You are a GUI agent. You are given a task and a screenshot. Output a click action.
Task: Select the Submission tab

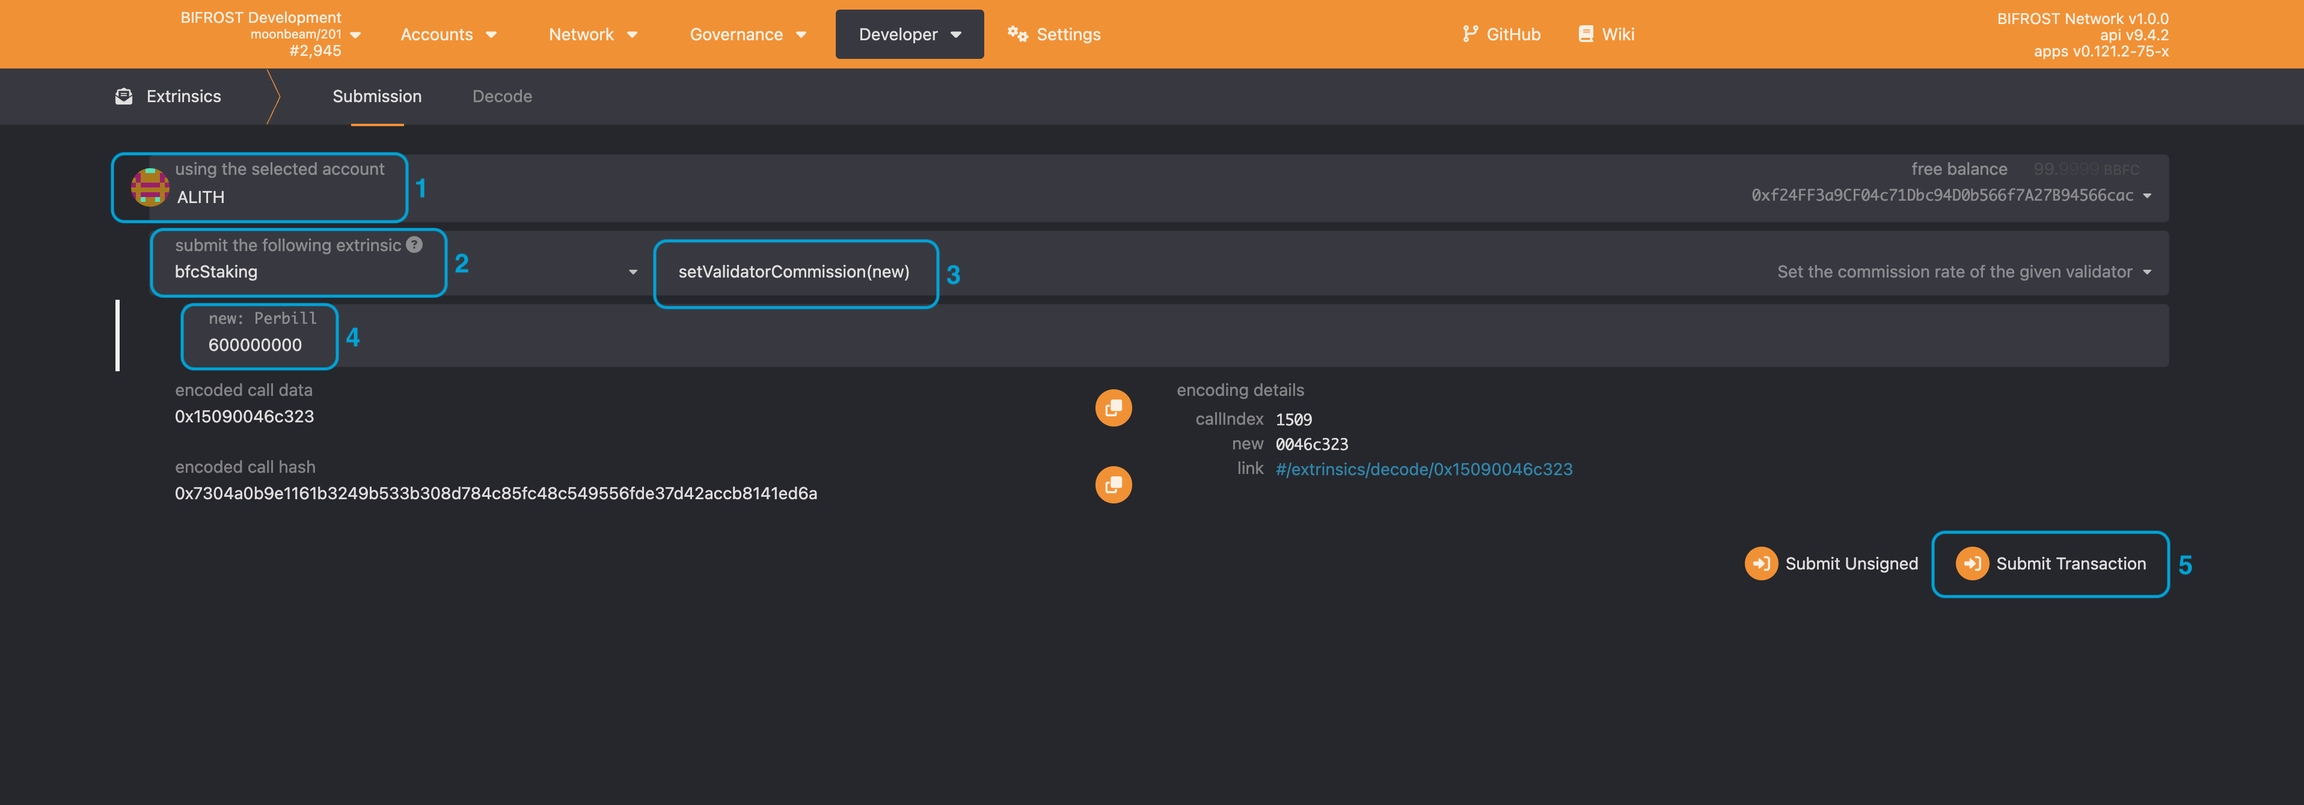pyautogui.click(x=377, y=97)
